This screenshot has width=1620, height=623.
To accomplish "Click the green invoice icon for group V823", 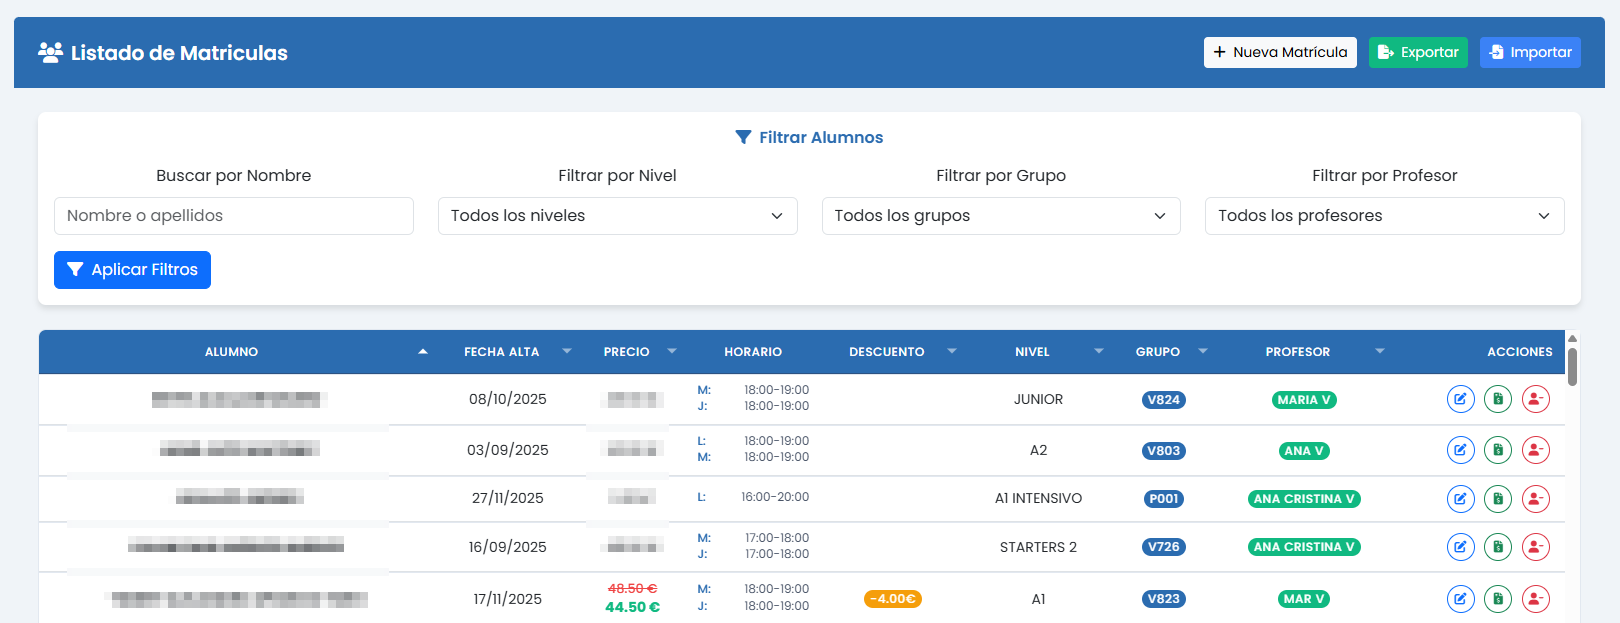I will tap(1497, 599).
